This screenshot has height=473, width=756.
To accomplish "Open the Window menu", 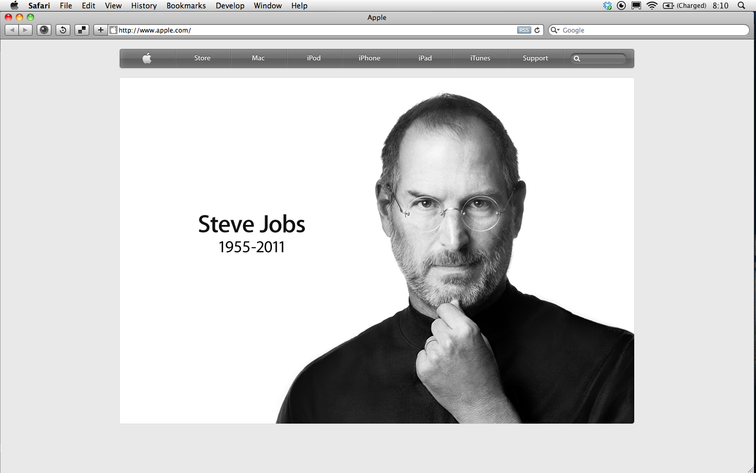I will click(268, 6).
